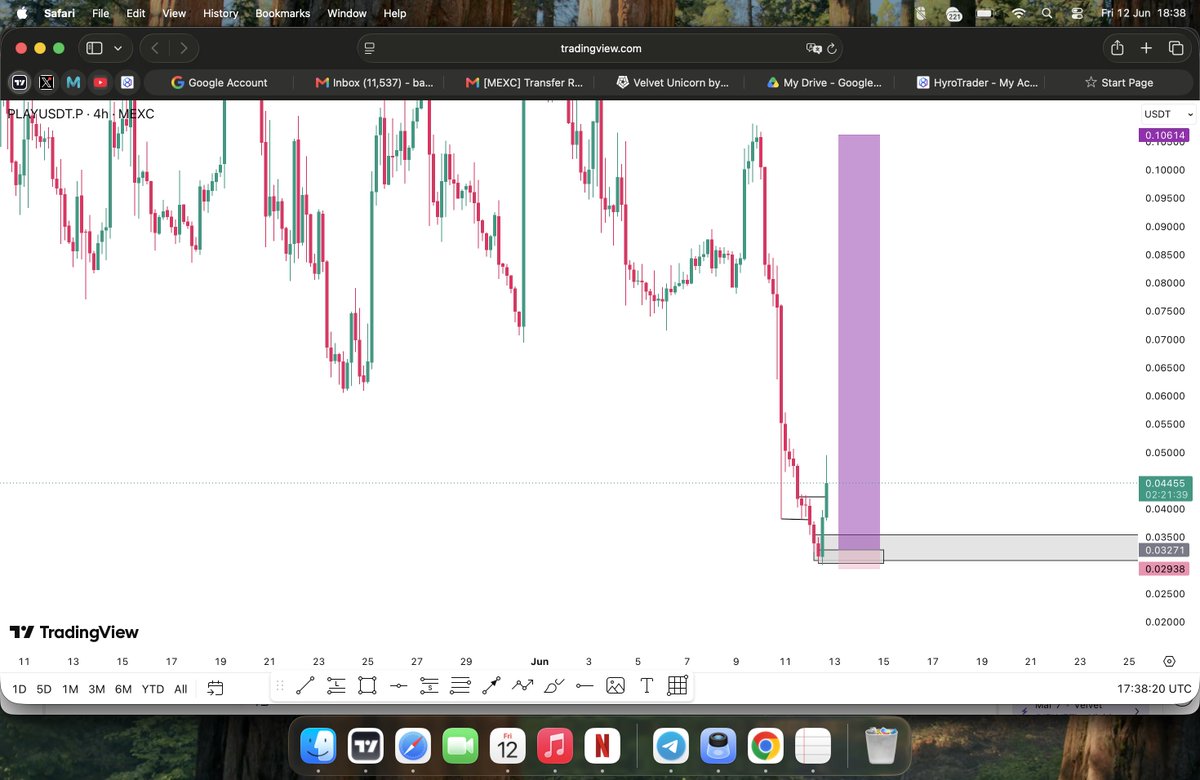The image size is (1200, 780).
Task: Open Finder from the Dock
Action: pos(318,746)
